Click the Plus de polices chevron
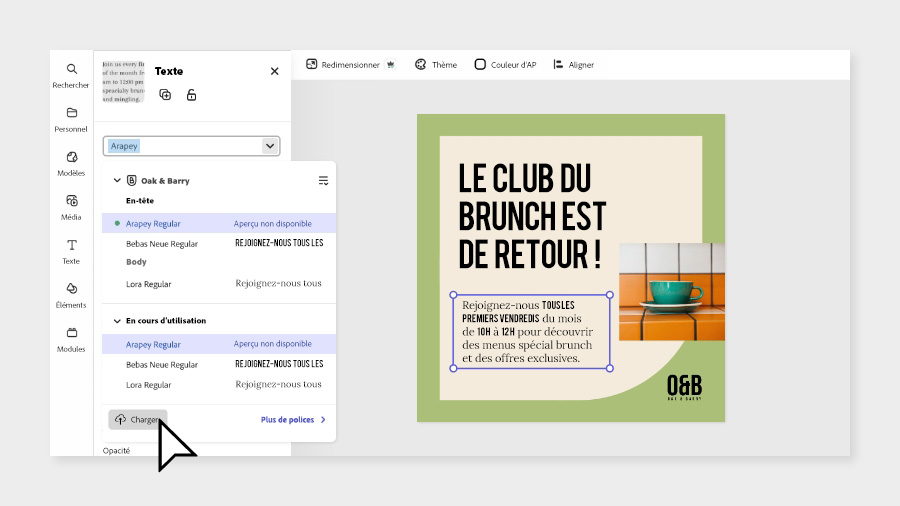This screenshot has height=506, width=900. click(323, 420)
